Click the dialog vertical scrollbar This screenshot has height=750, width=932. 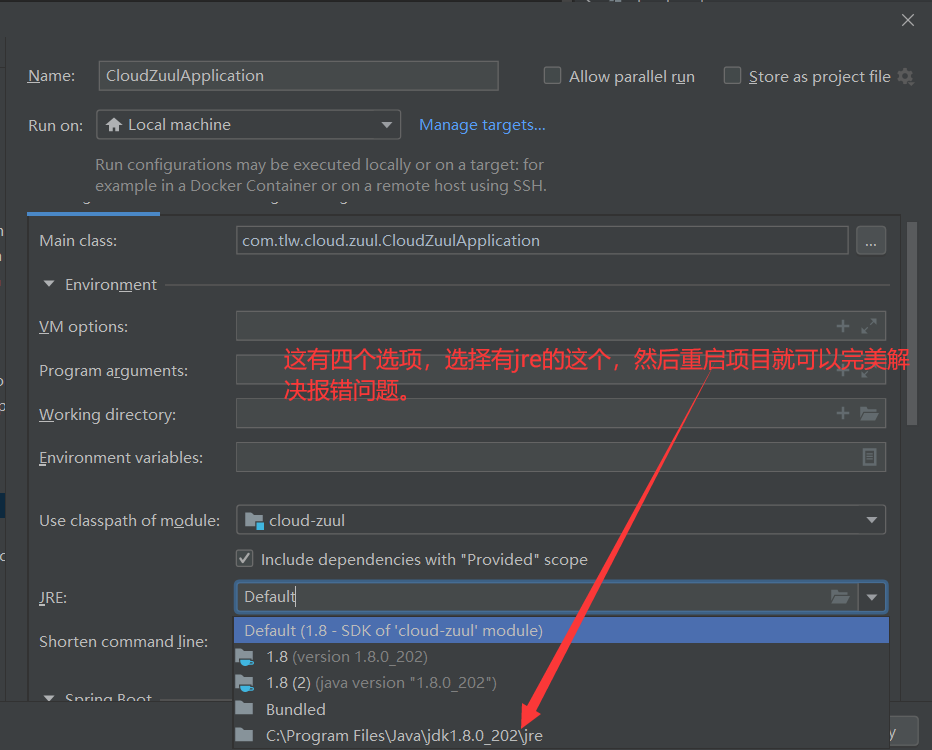point(912,324)
